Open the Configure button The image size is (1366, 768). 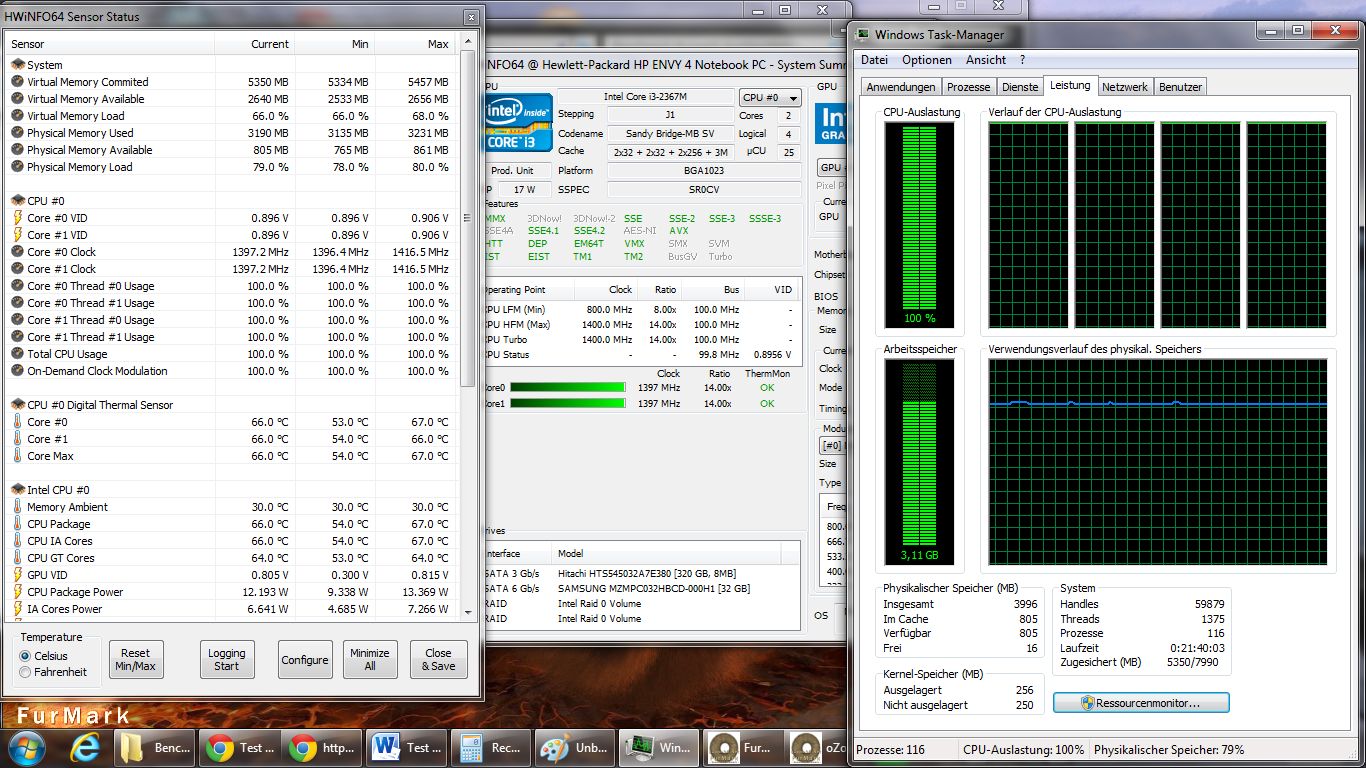(x=305, y=660)
